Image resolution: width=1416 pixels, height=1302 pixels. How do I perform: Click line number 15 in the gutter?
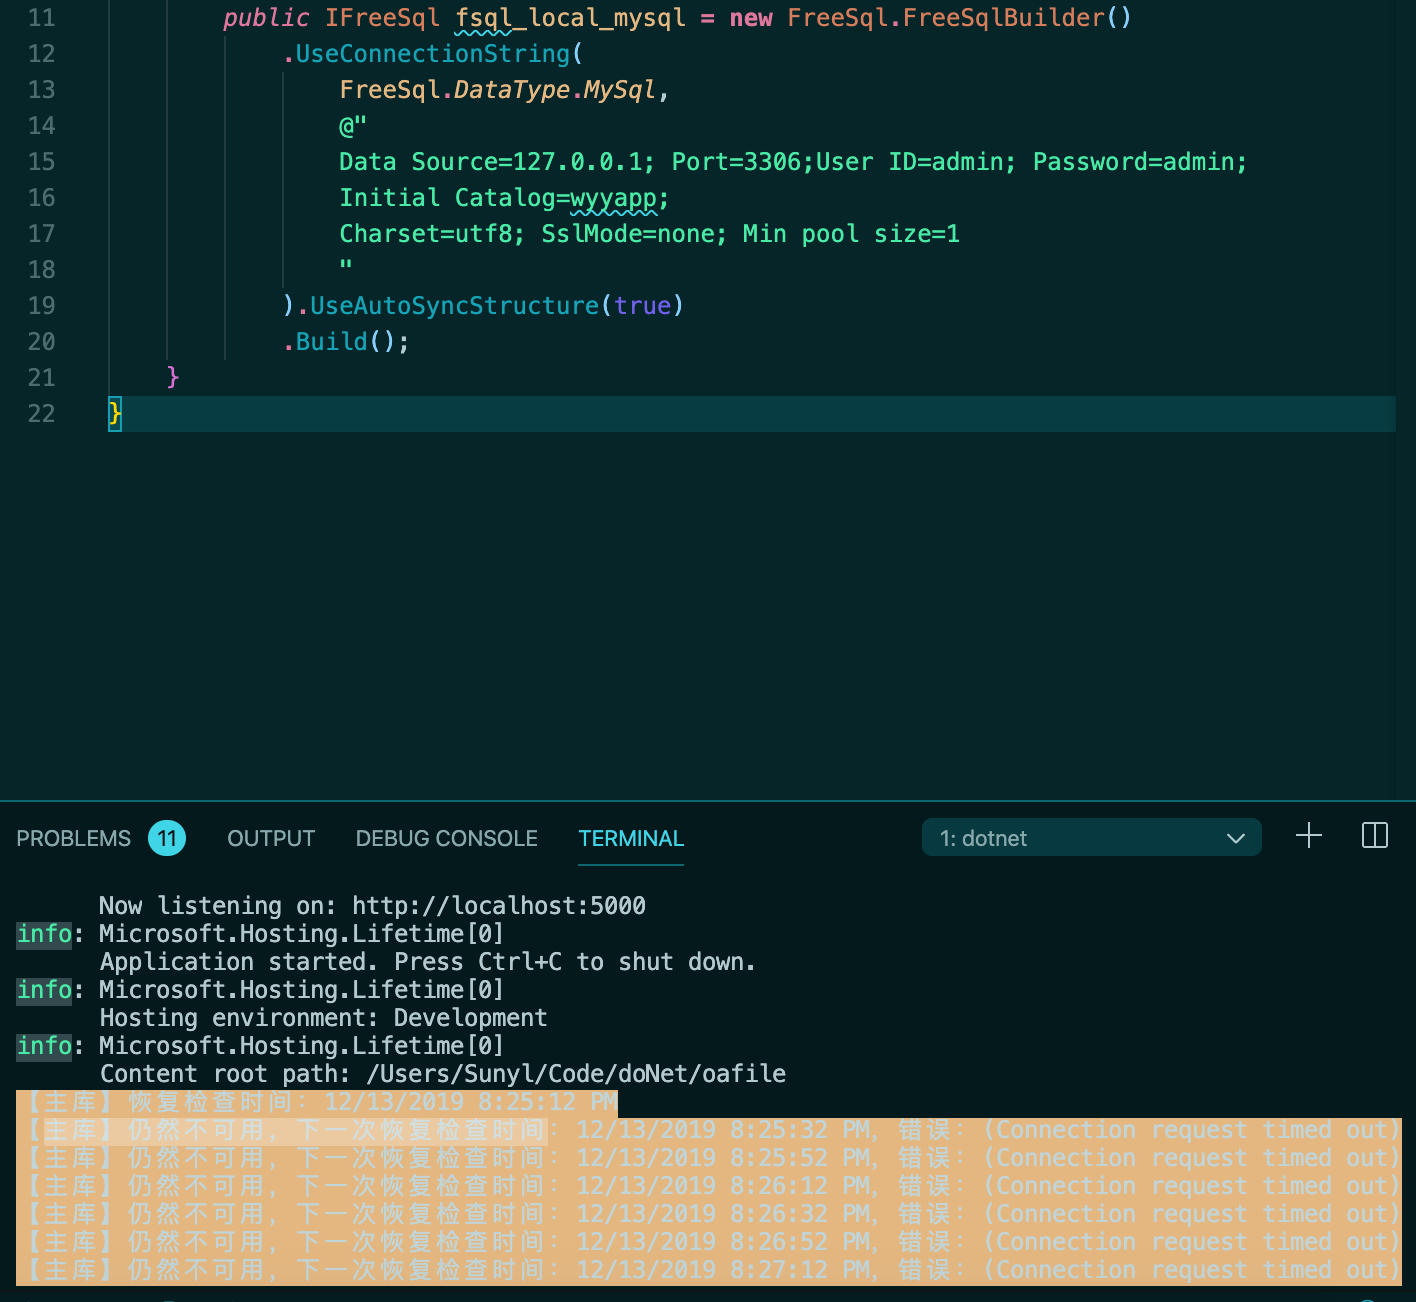[41, 162]
